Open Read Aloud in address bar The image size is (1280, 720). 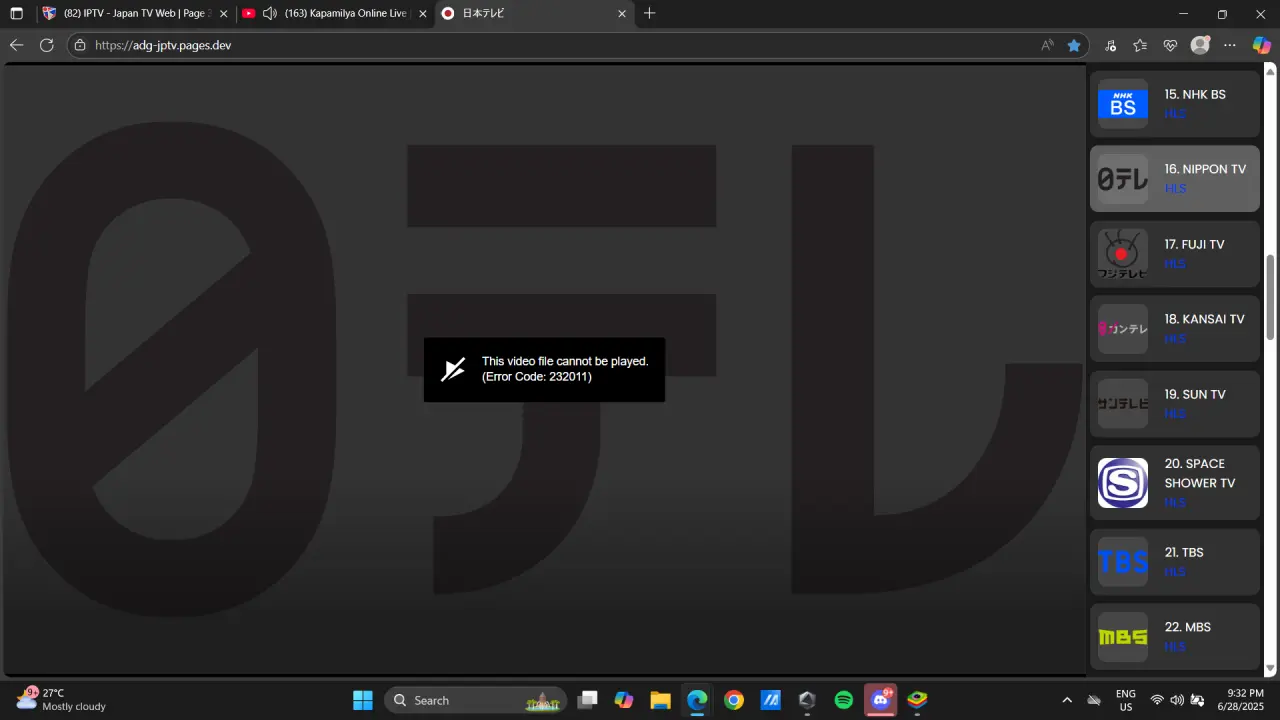tap(1047, 45)
